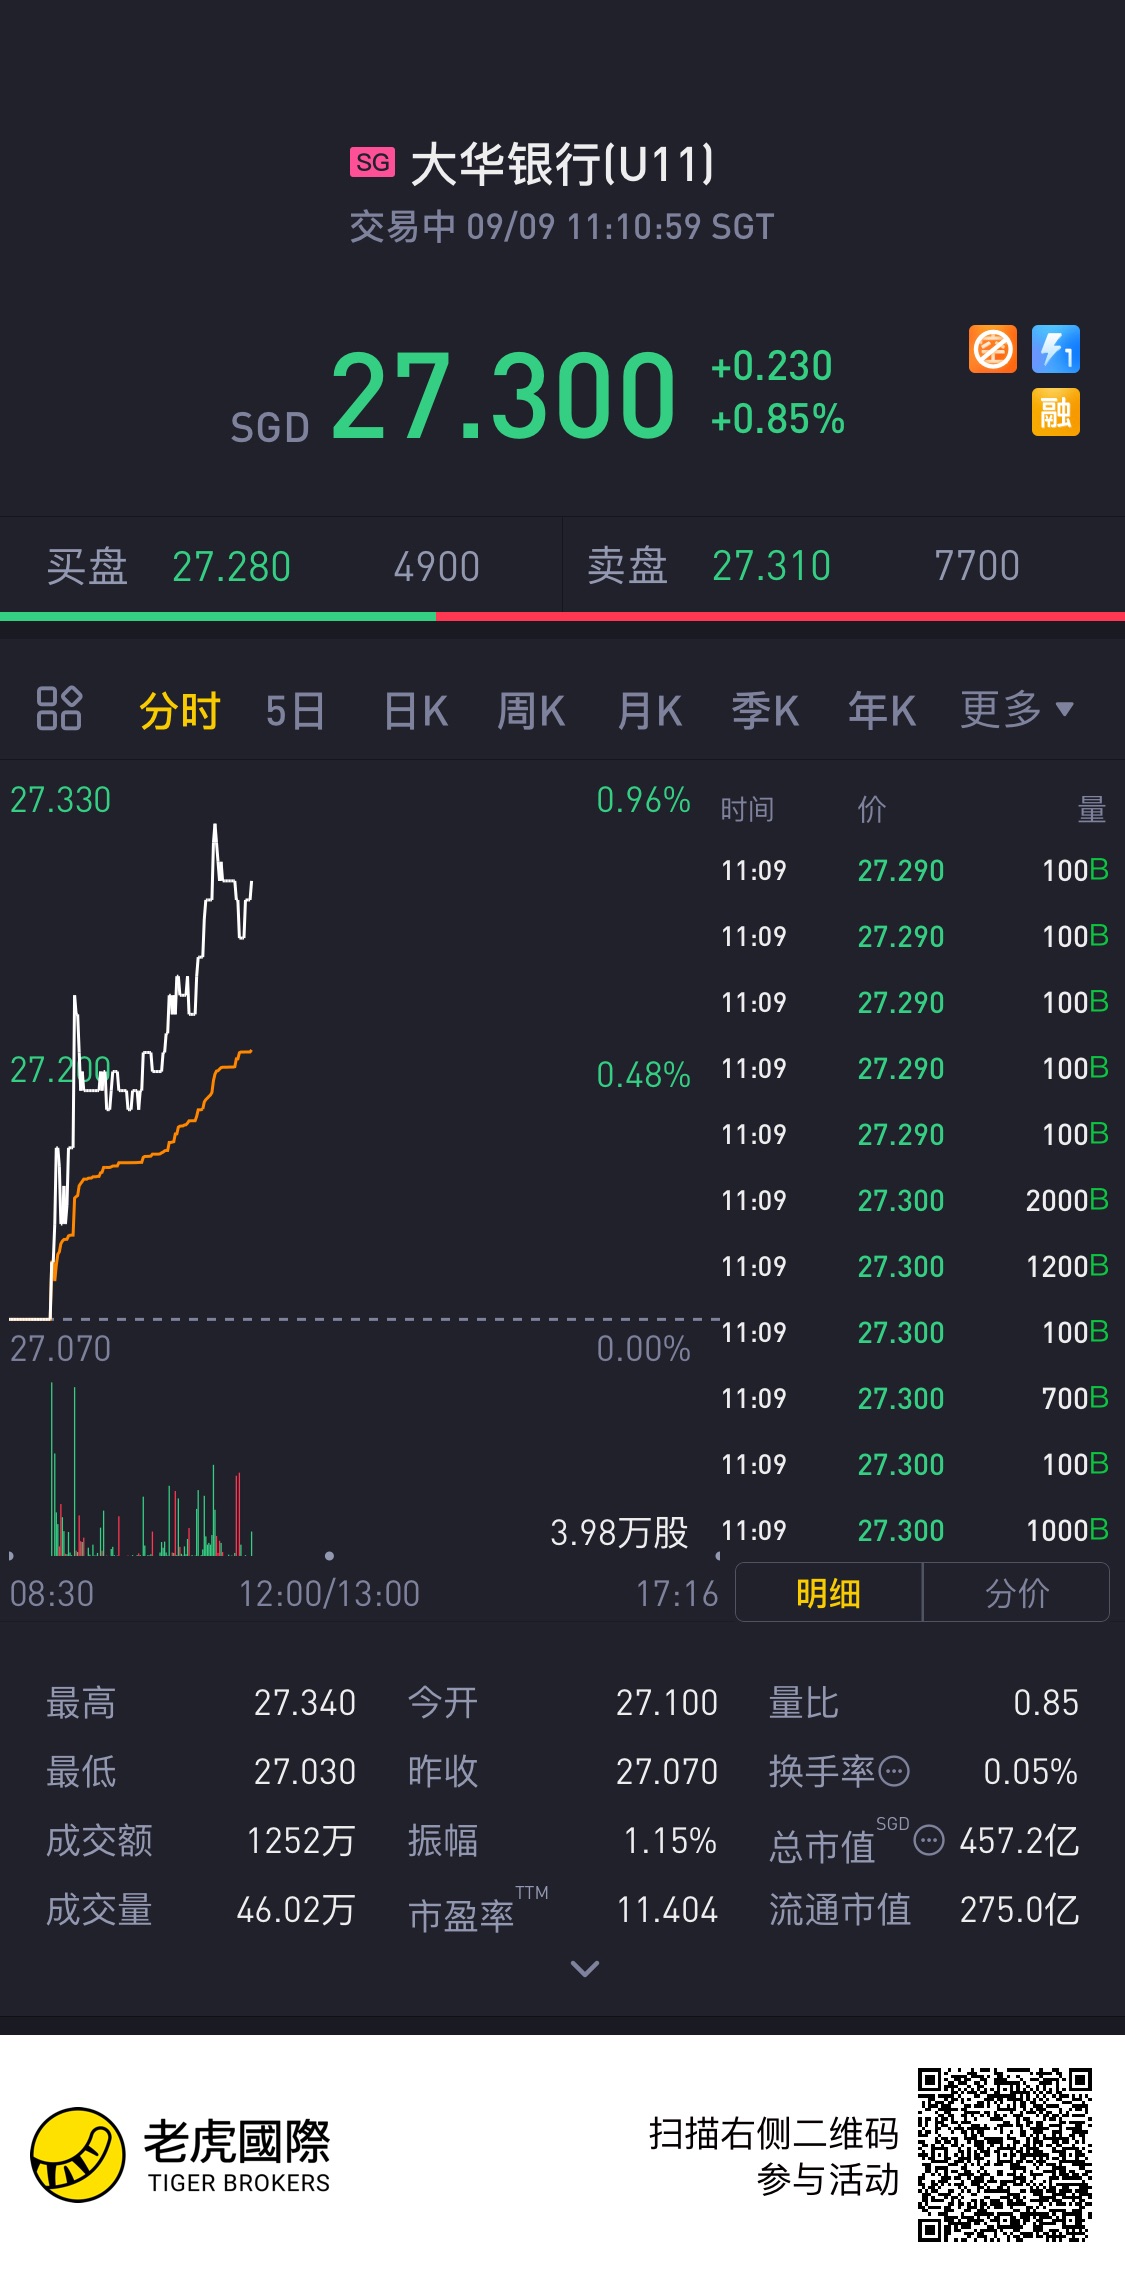Expand more stats with the down chevron

click(x=584, y=1968)
